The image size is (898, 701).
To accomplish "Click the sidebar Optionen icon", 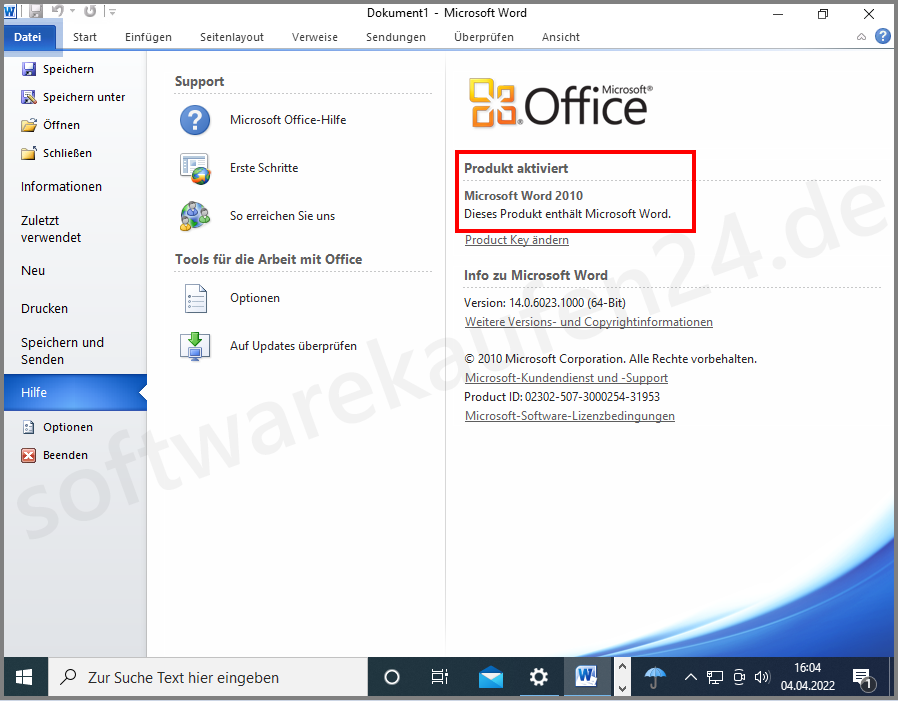I will point(28,427).
